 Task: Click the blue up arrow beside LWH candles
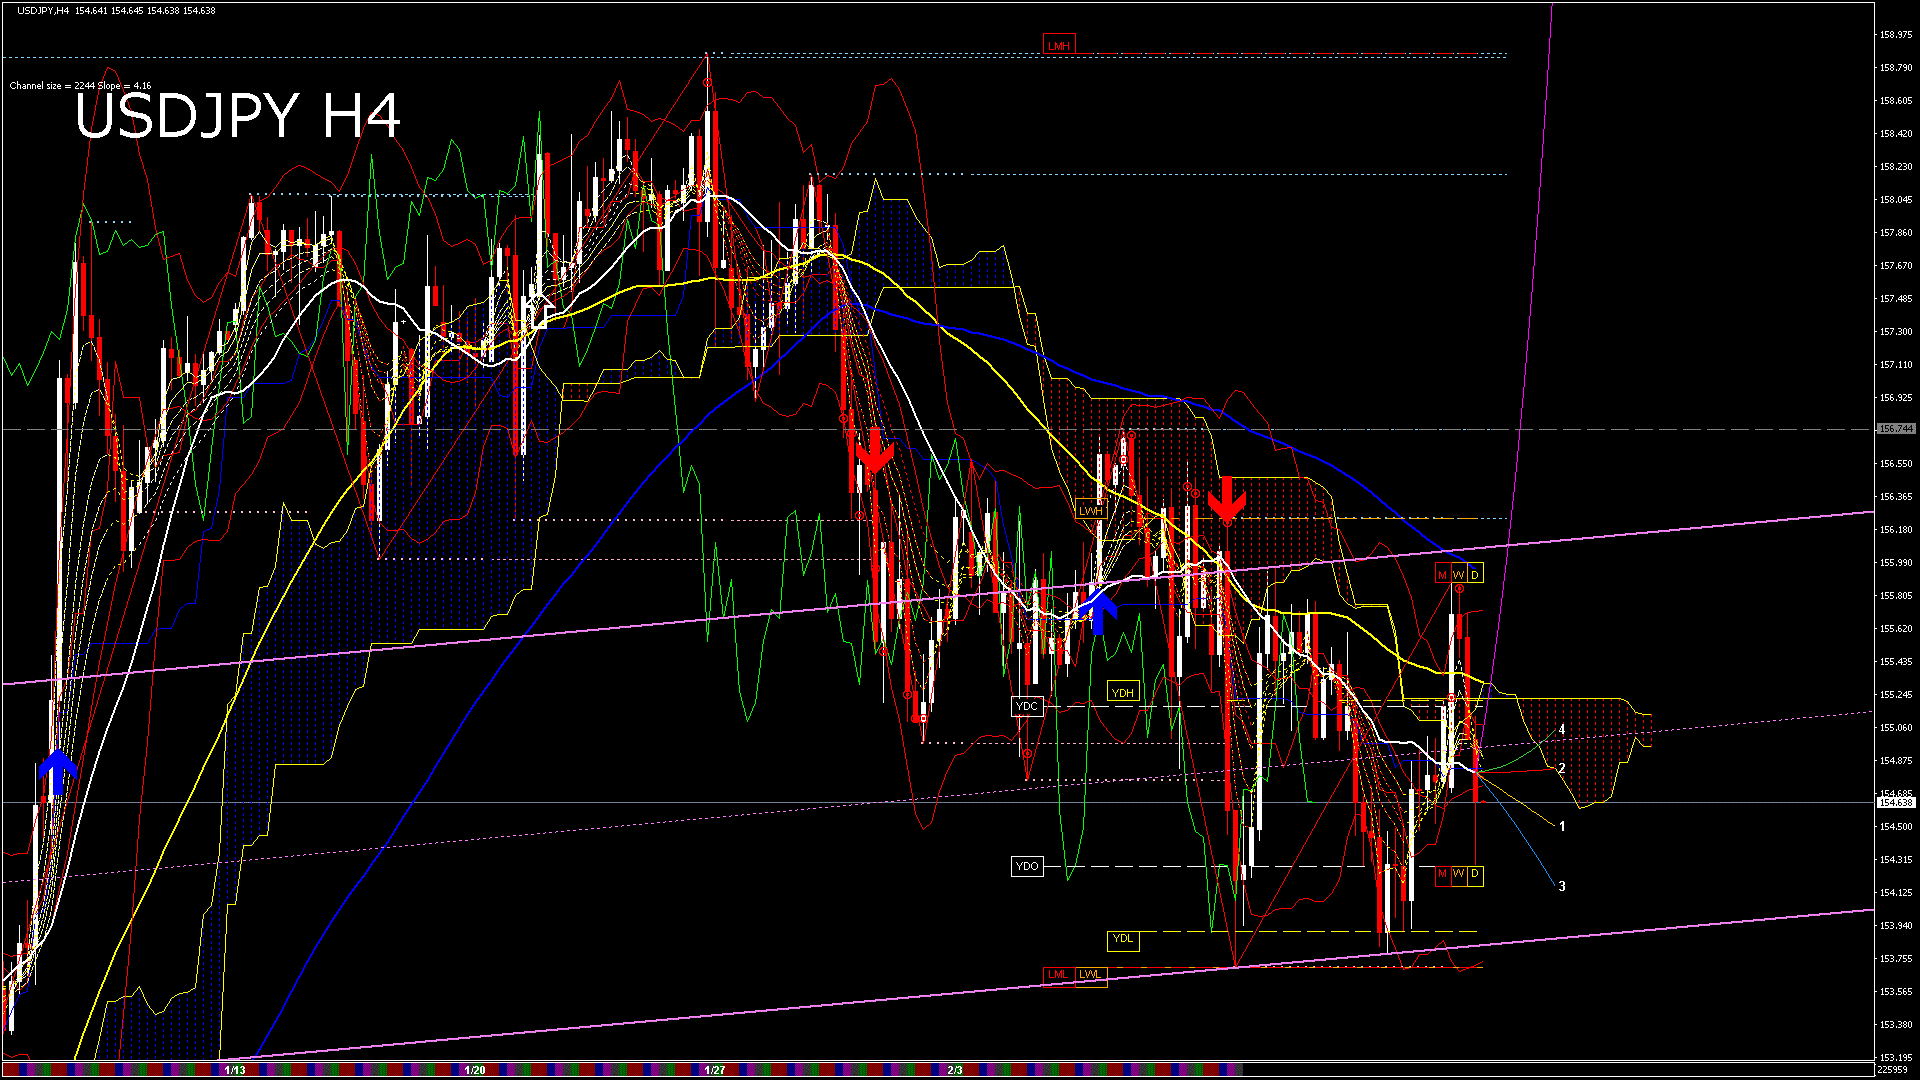pos(1099,610)
